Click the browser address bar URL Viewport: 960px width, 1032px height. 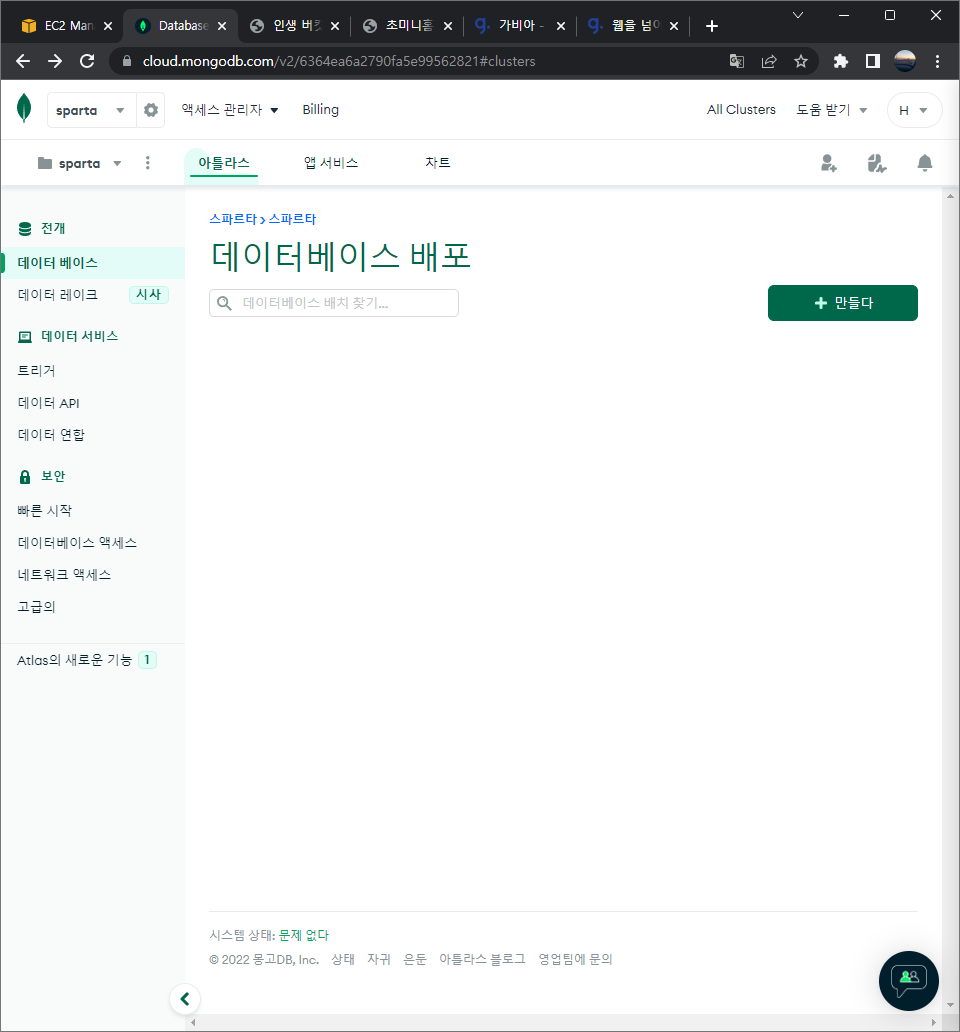coord(339,61)
